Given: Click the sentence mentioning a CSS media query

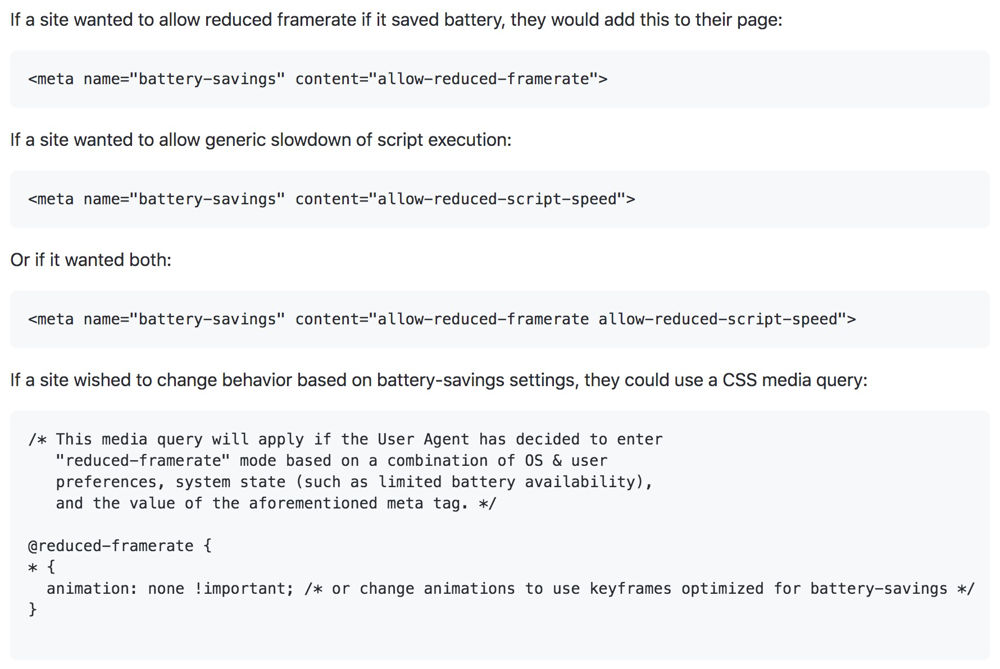Looking at the screenshot, I should click(x=439, y=381).
